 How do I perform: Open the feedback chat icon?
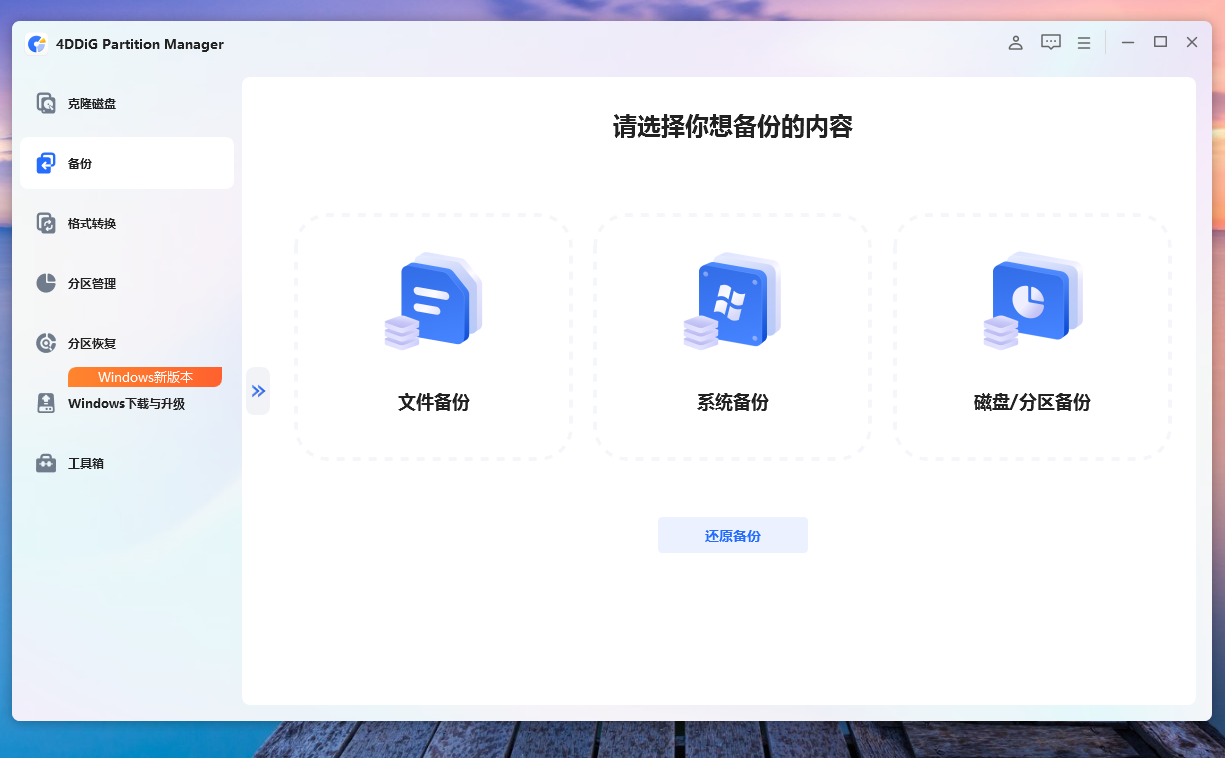1050,42
